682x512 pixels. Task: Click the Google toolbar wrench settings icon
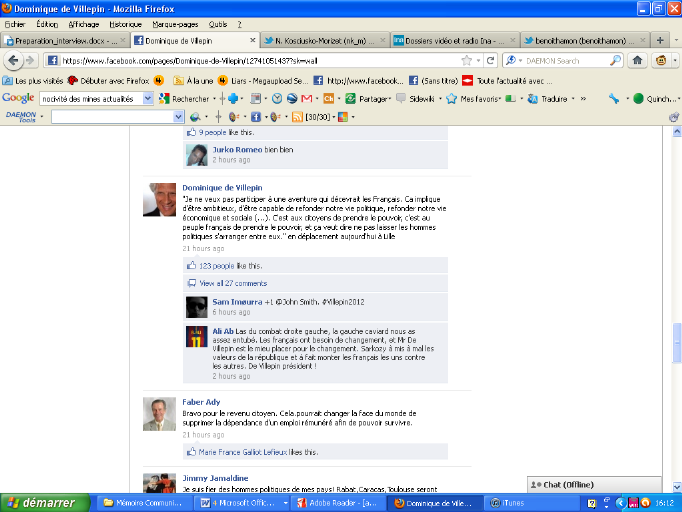[x=614, y=99]
